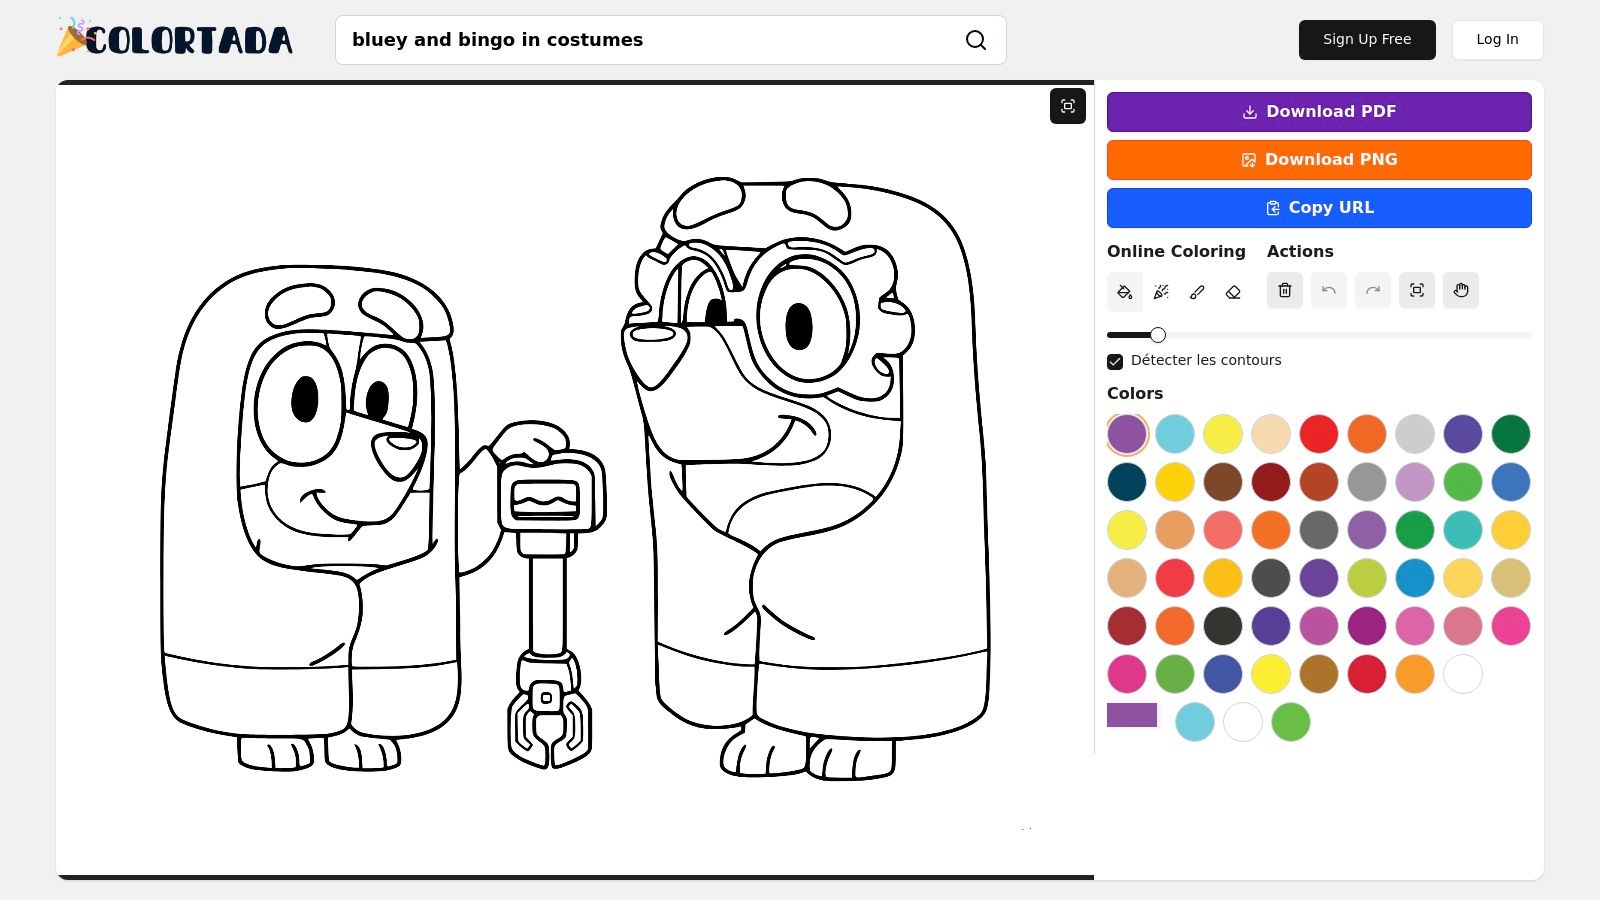Click the Colortada logo
1600x900 pixels.
tap(174, 38)
